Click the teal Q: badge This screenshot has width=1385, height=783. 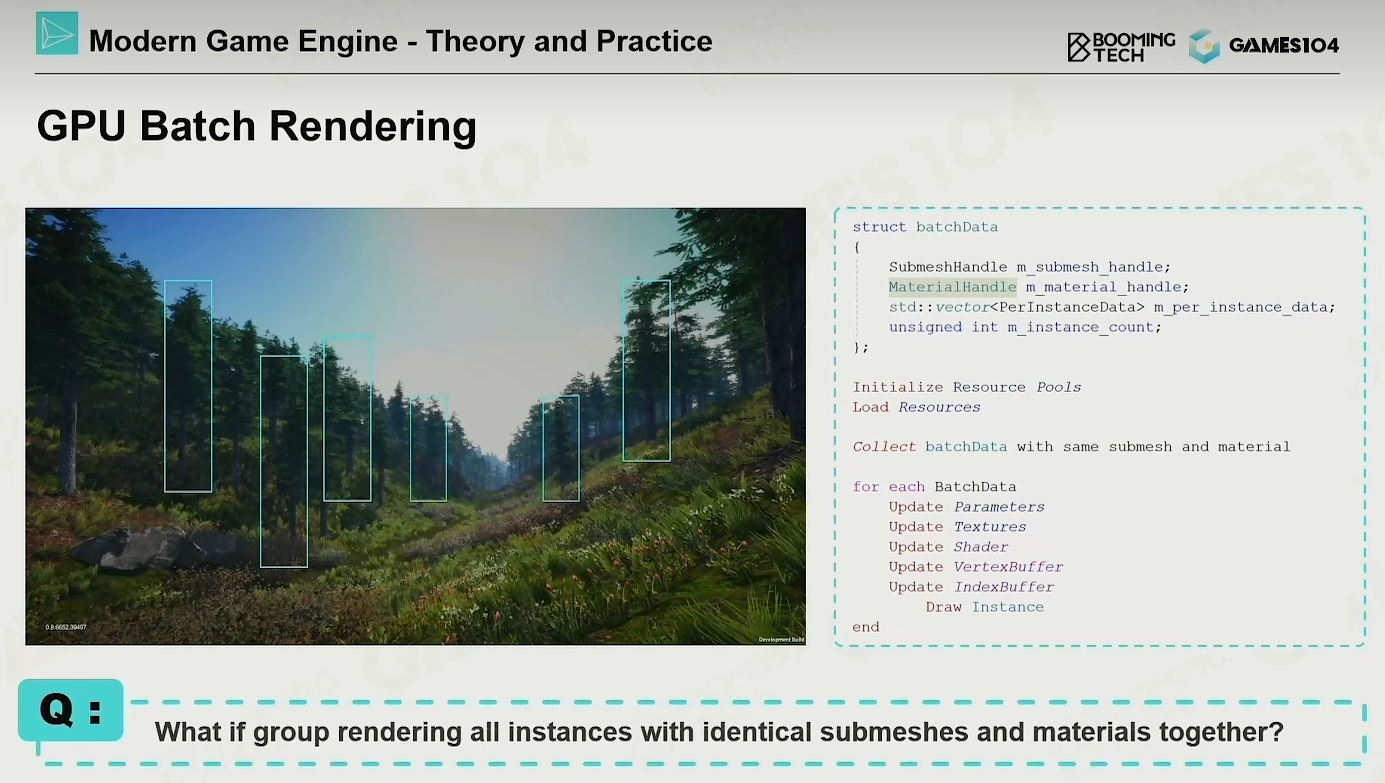(x=71, y=710)
